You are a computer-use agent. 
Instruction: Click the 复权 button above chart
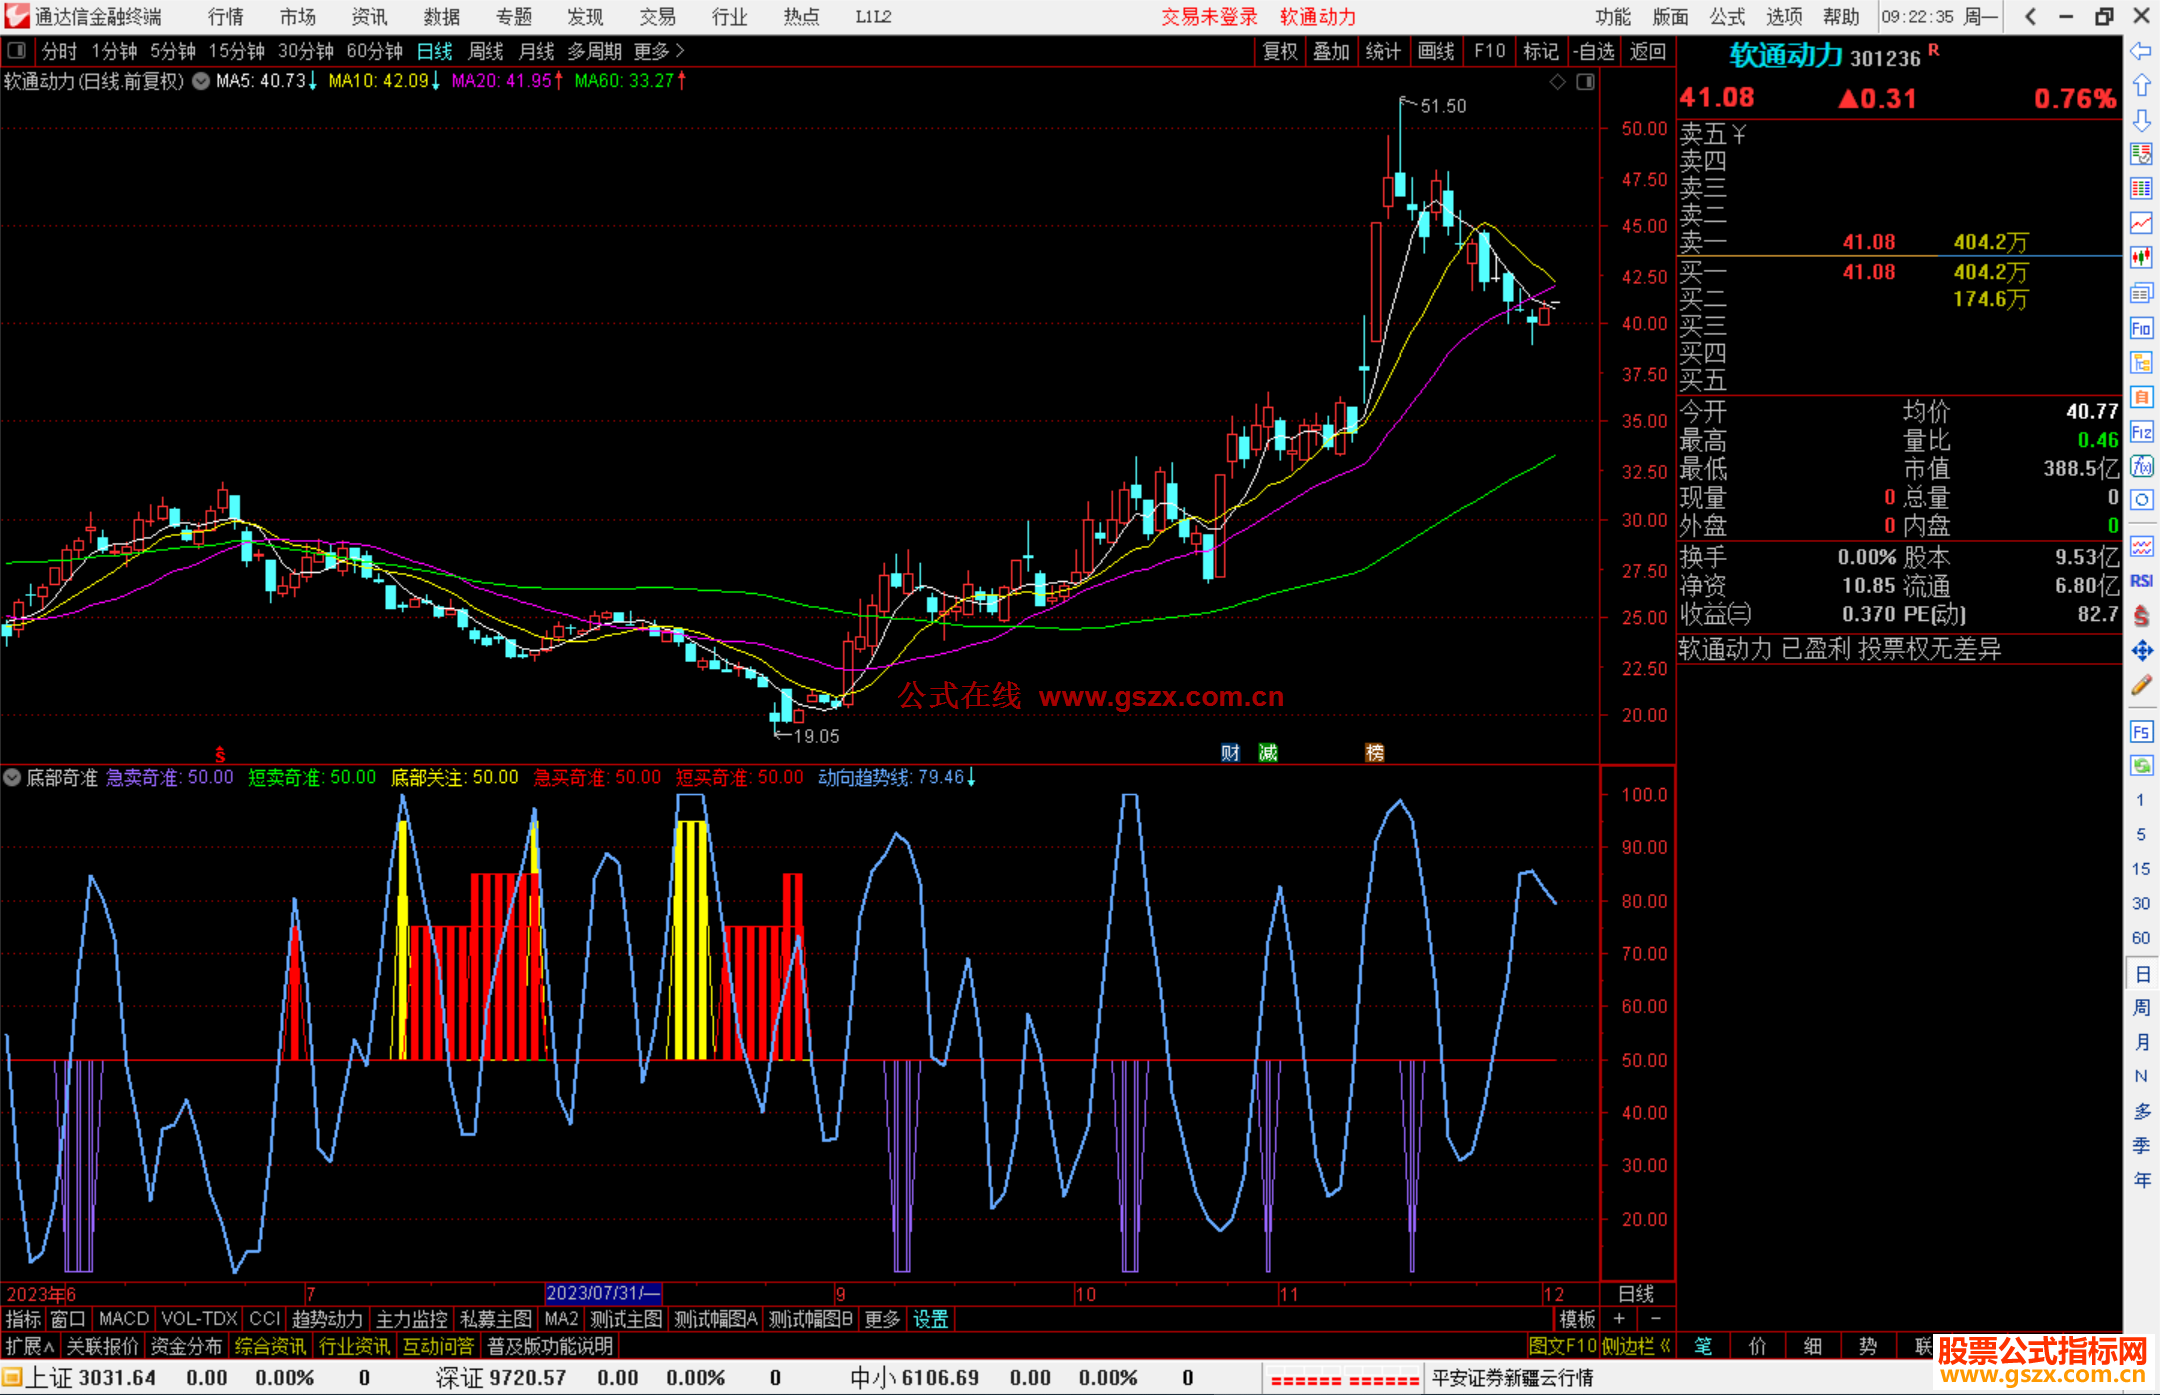click(x=1279, y=51)
